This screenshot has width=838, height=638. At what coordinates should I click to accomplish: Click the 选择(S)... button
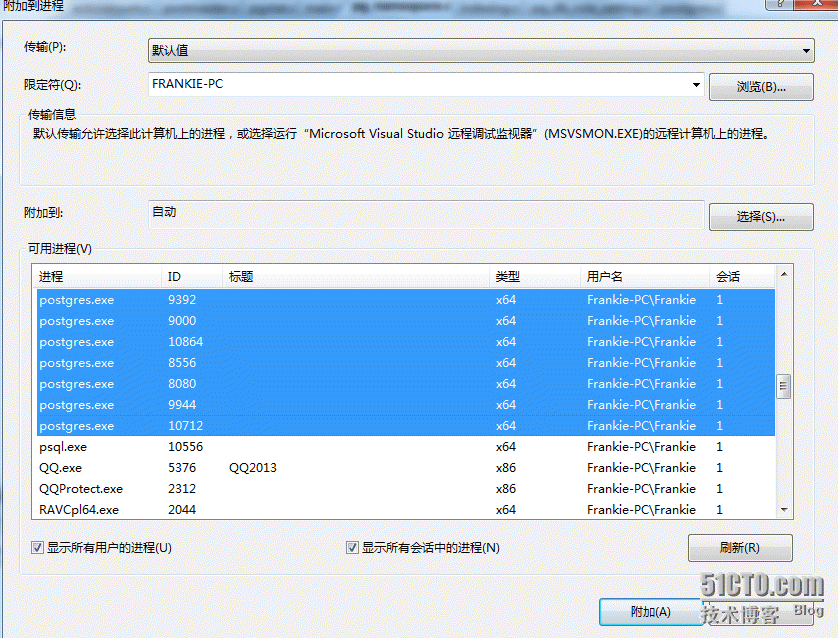click(x=761, y=216)
